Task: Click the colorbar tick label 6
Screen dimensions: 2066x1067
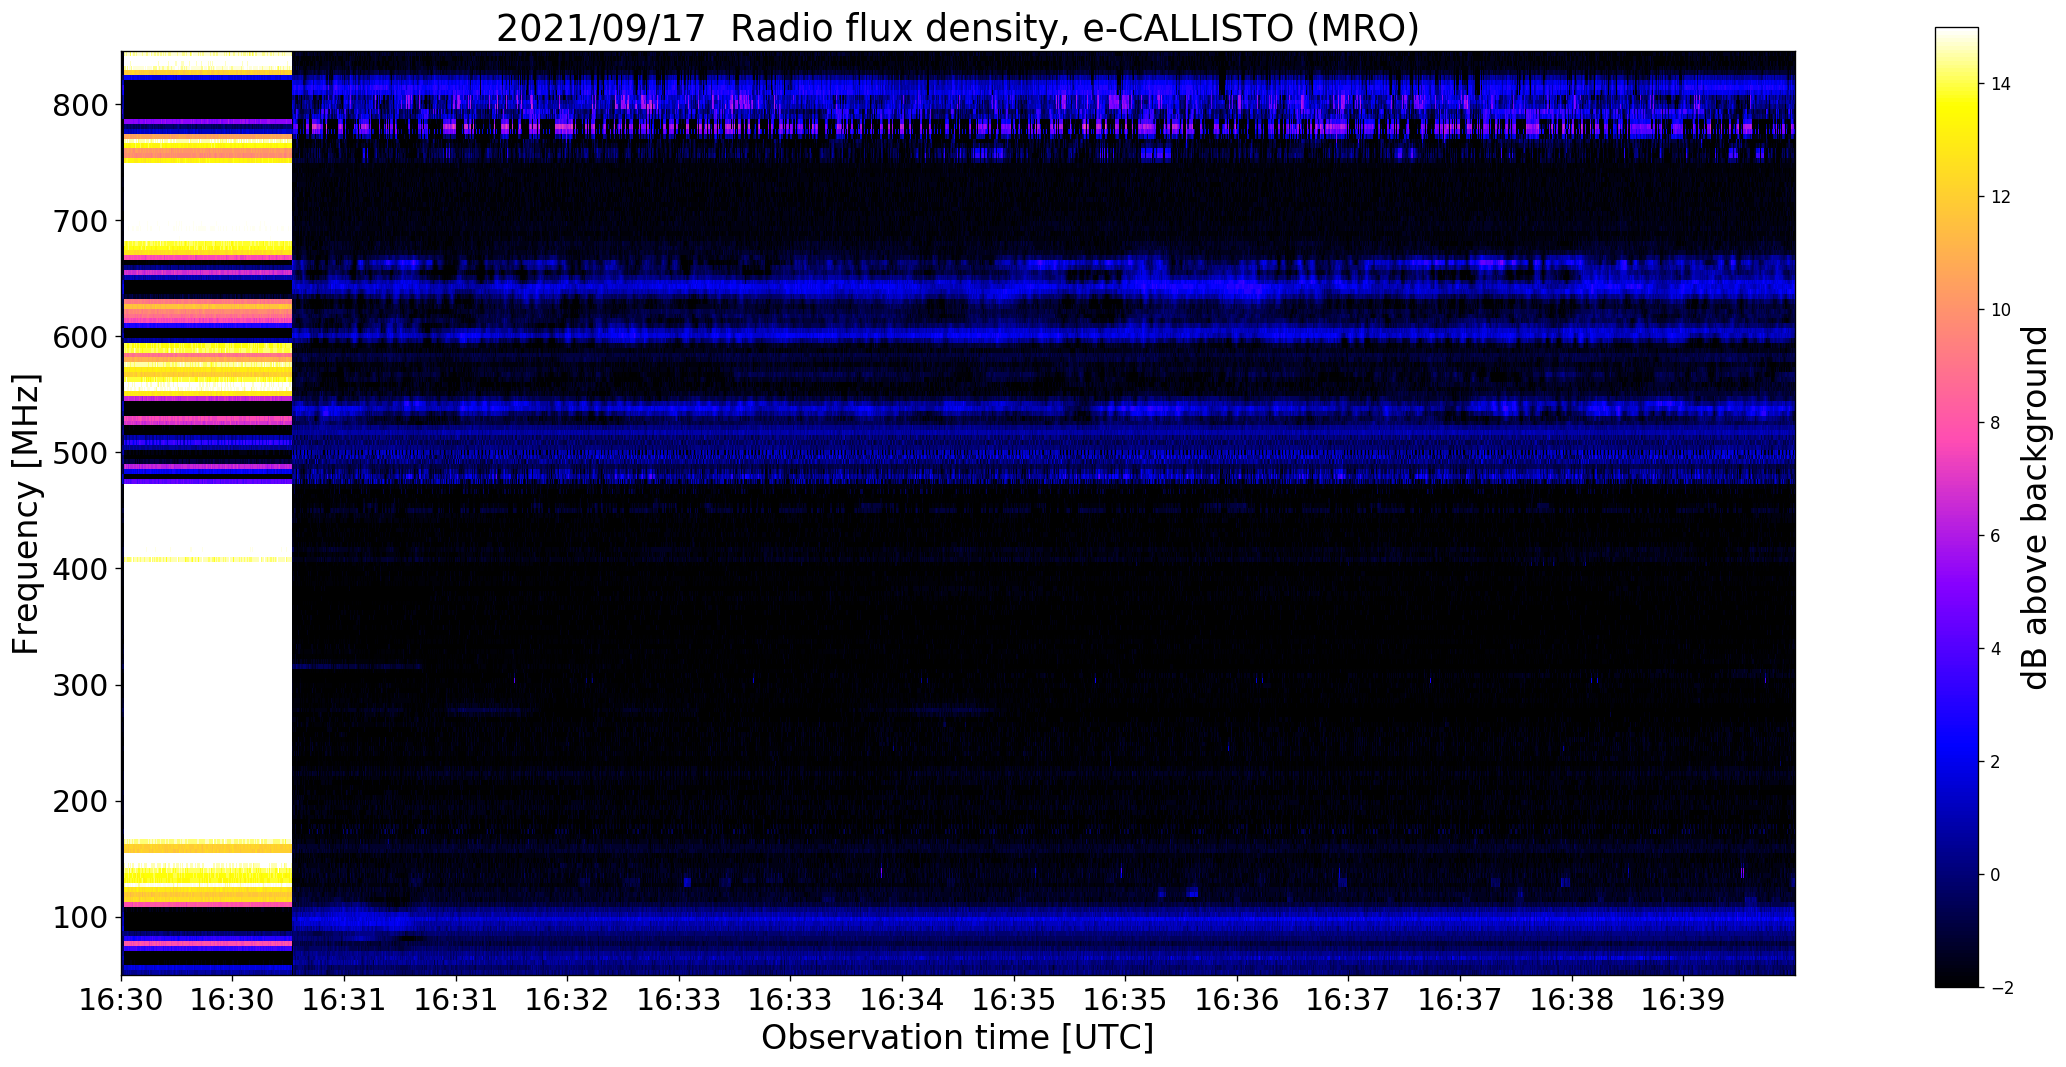Action: coord(1995,536)
